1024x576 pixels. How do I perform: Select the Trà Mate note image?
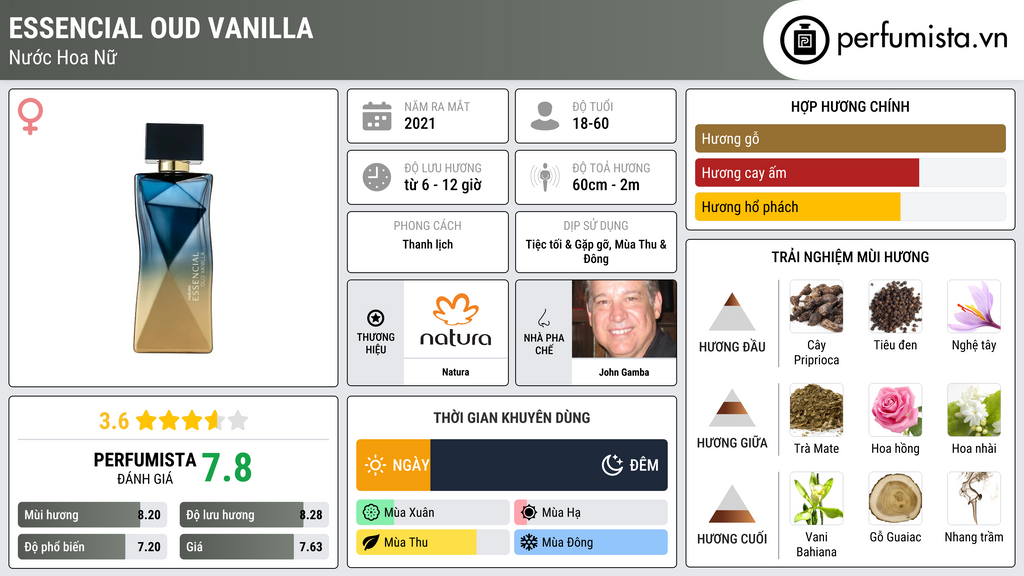[x=816, y=410]
